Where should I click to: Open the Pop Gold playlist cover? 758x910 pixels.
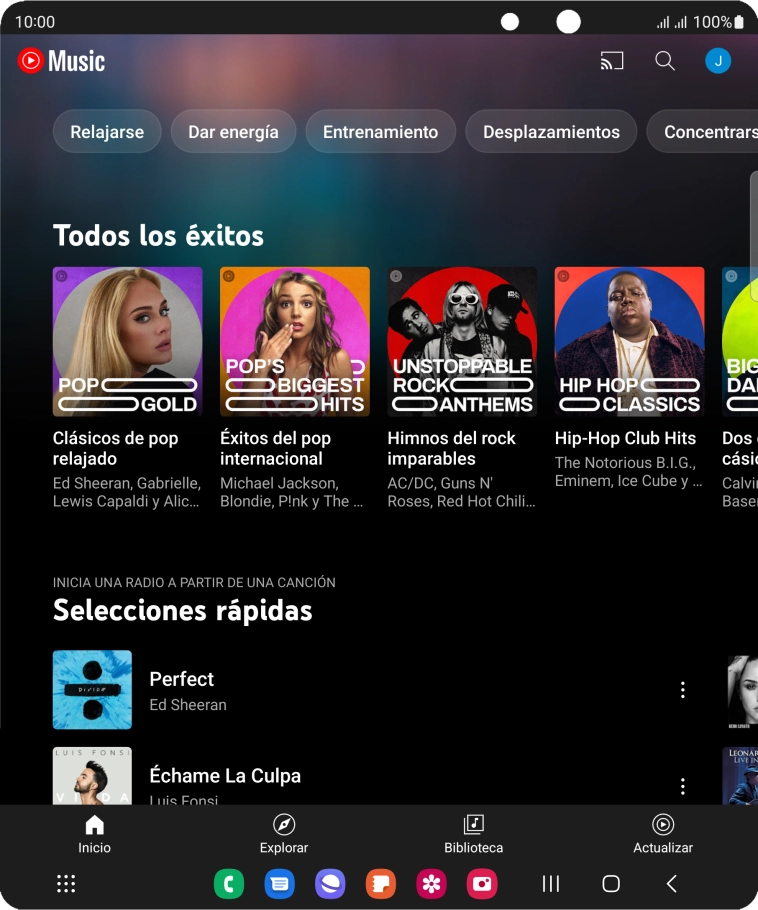click(127, 341)
